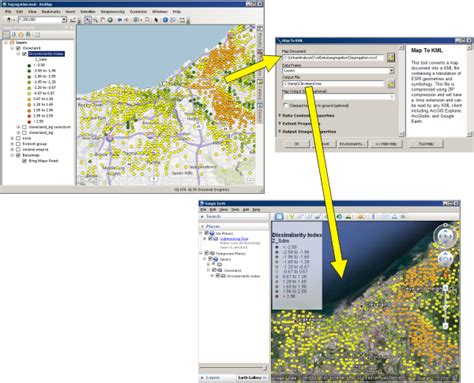The width and height of the screenshot is (474, 383).
Task: Expand the cleveland_bg selection layer in ArcMap
Action: 19,127
